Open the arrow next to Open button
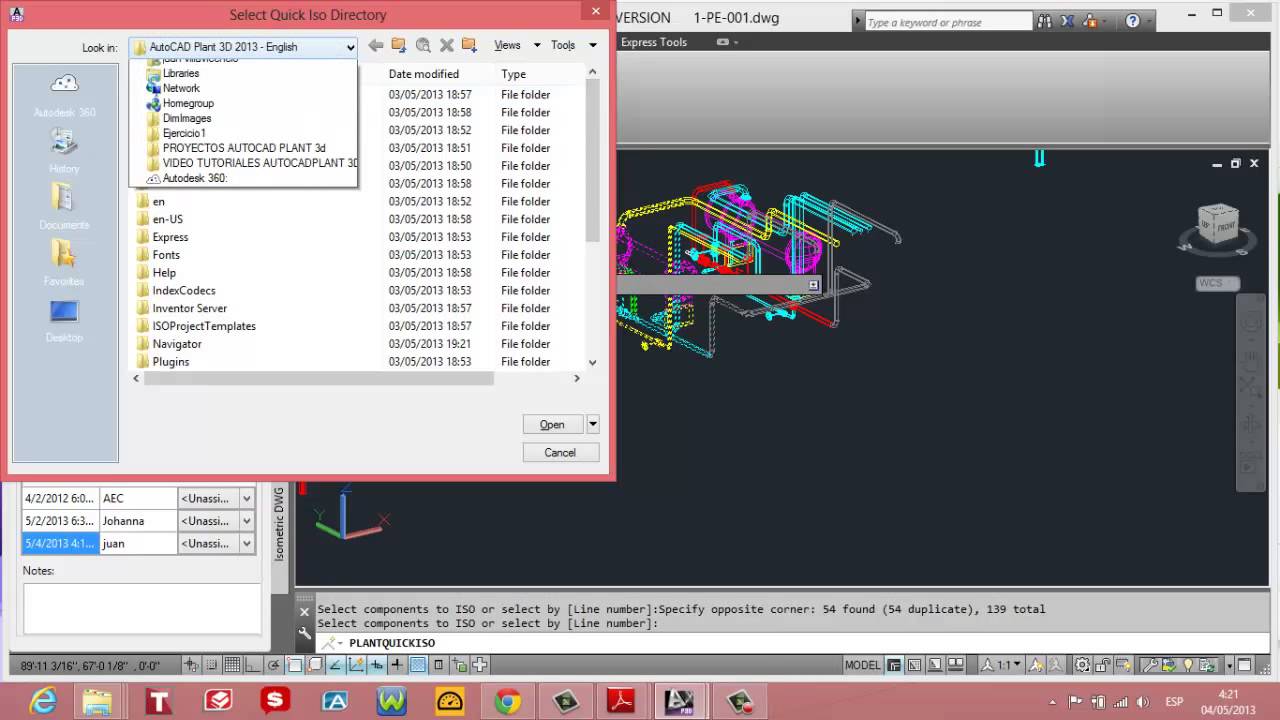The image size is (1280, 720). click(593, 425)
